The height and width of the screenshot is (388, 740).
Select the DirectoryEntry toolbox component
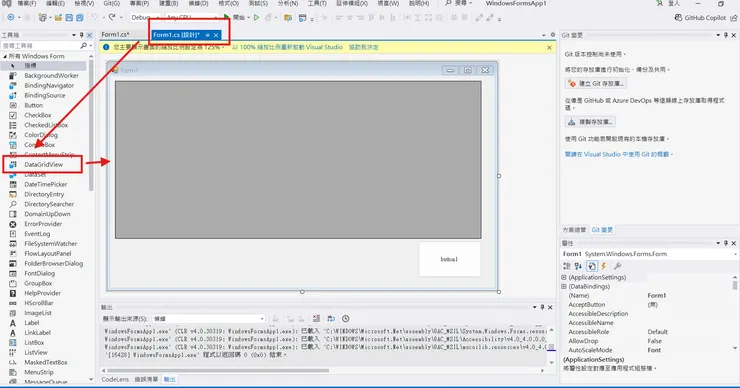pos(44,194)
